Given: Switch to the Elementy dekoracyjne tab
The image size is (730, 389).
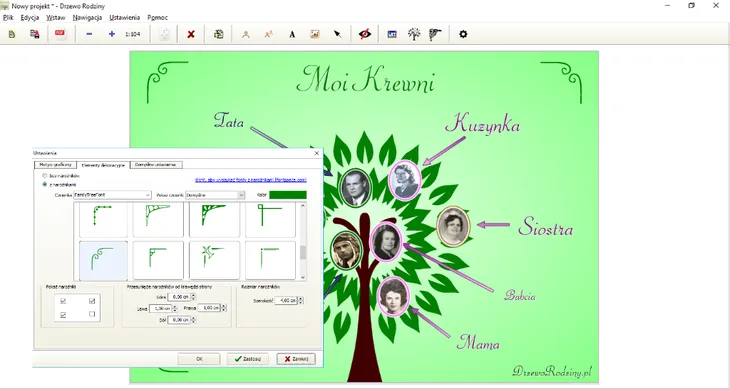Looking at the screenshot, I should click(x=103, y=165).
